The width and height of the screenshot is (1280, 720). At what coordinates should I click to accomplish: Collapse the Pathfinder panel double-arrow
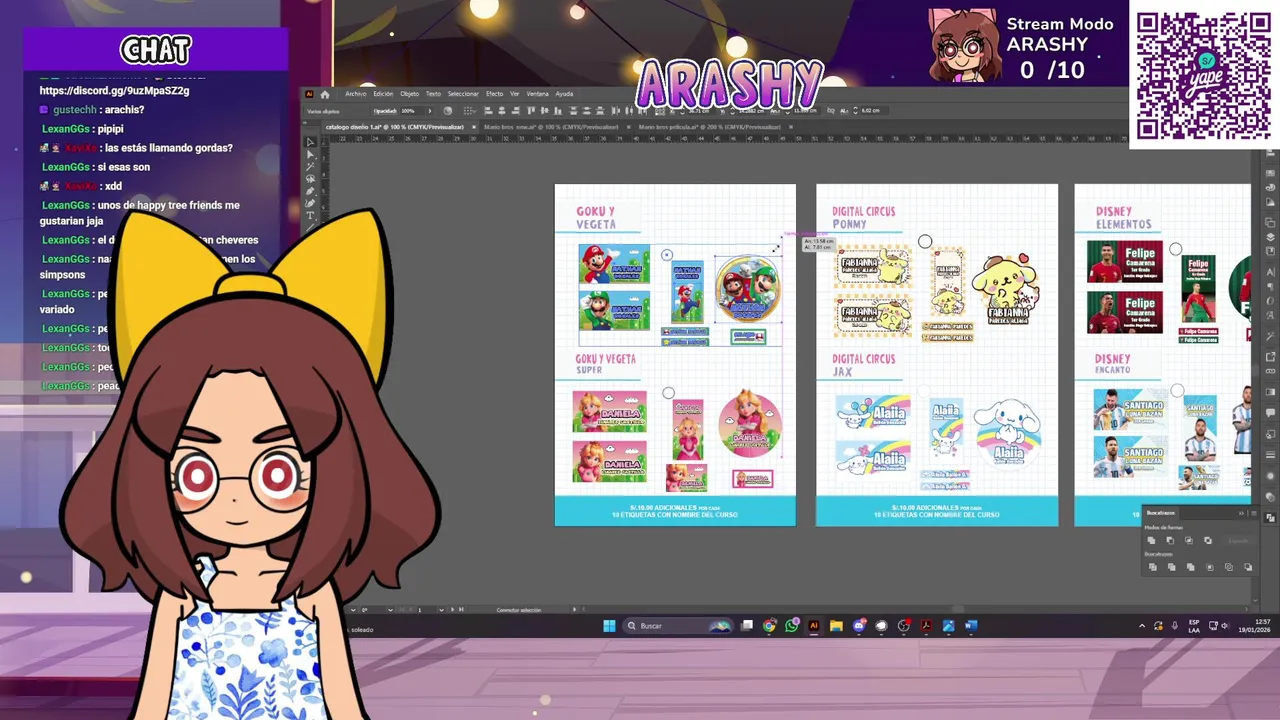pos(1241,513)
